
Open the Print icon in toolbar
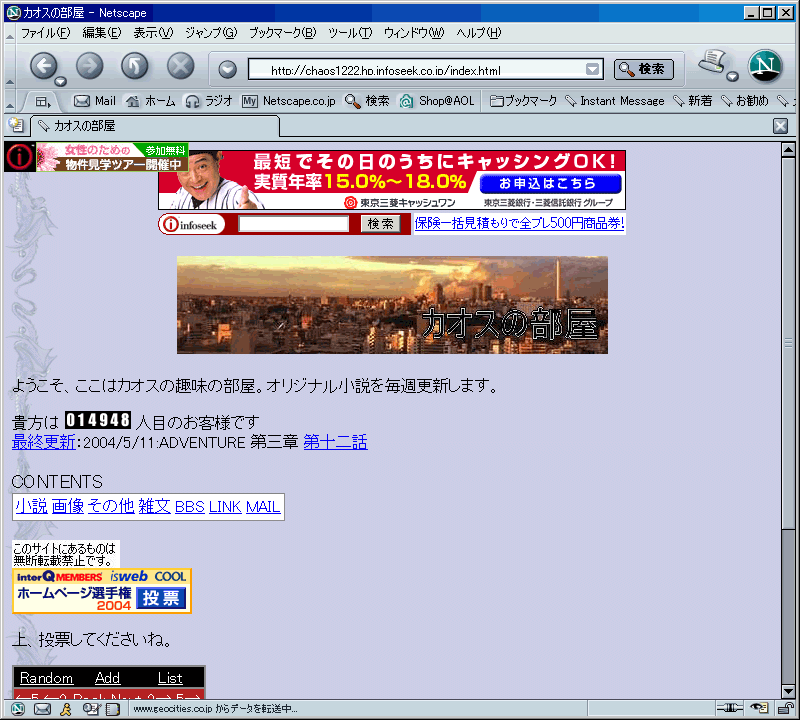pyautogui.click(x=713, y=63)
